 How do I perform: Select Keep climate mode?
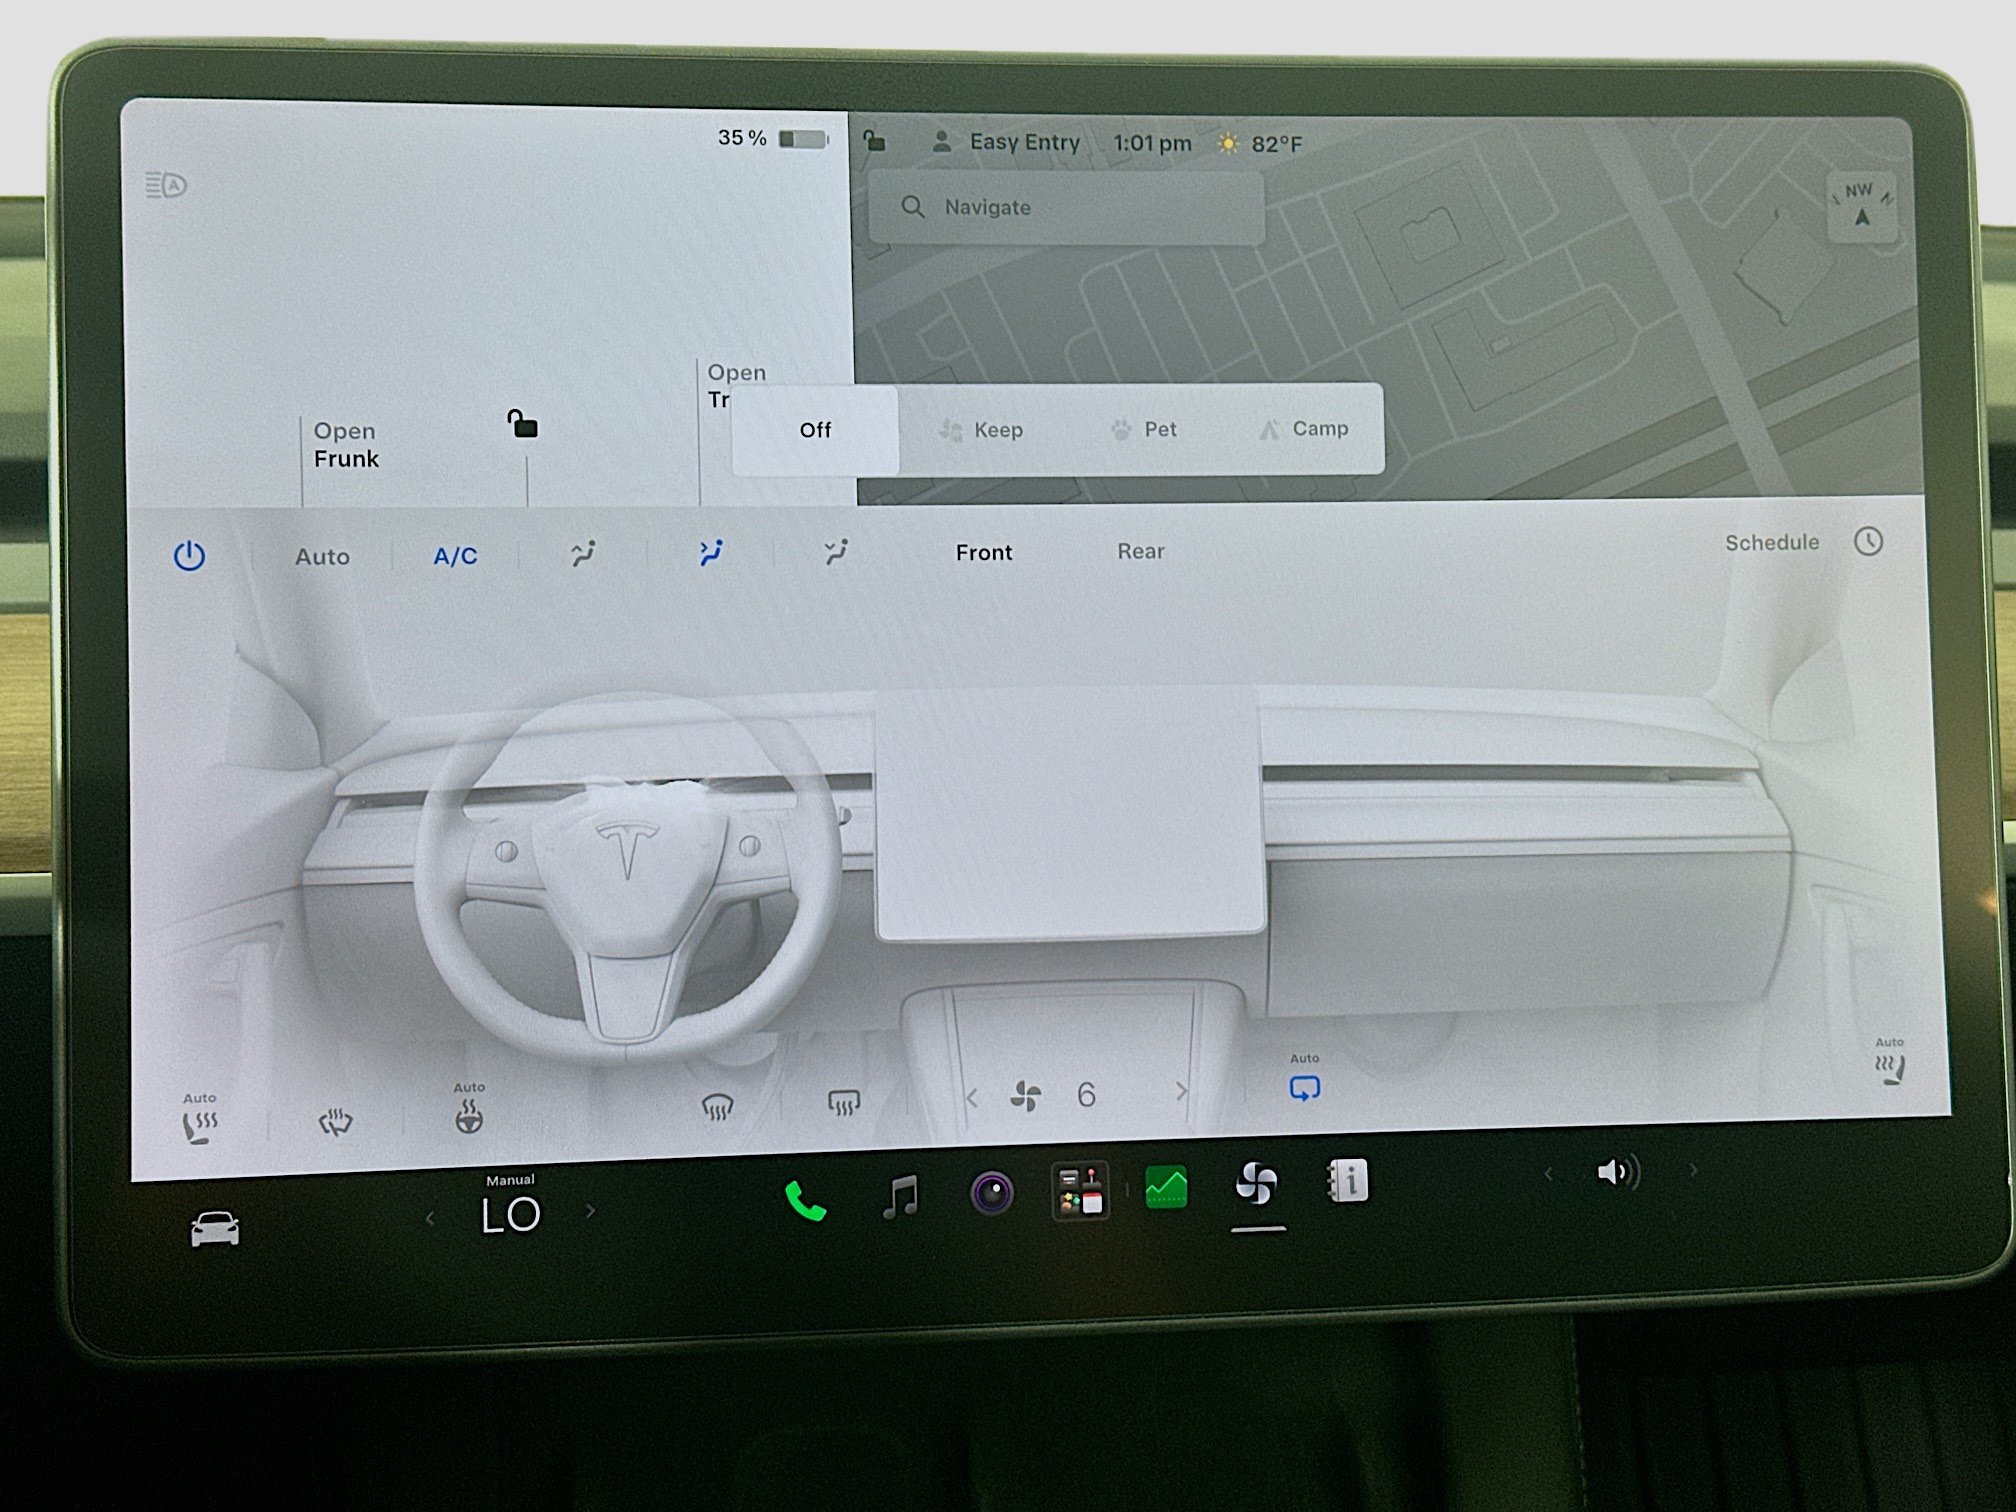point(981,430)
